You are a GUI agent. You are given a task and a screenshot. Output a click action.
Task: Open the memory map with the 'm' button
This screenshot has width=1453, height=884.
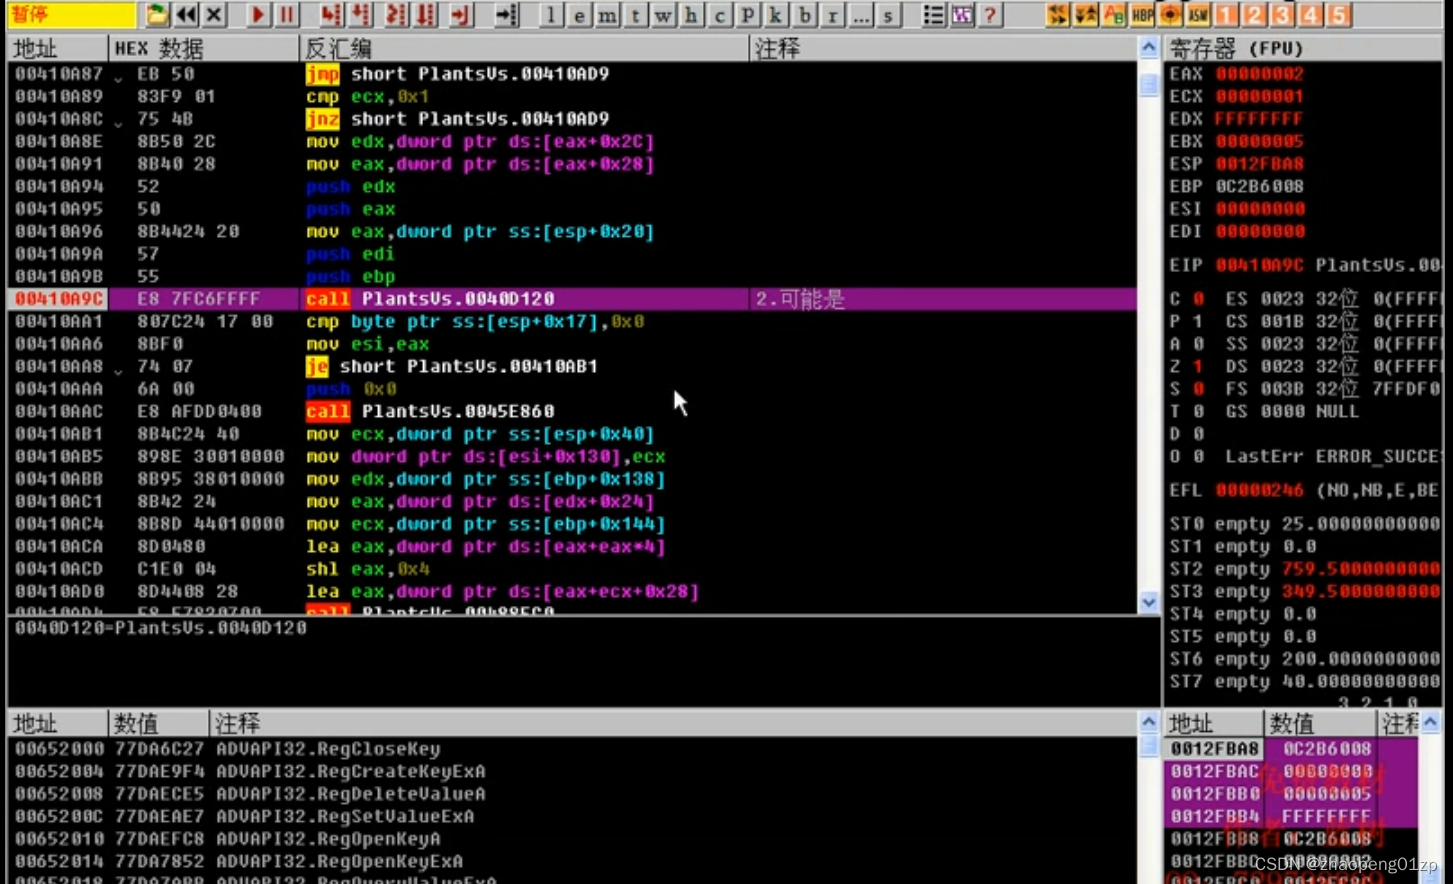[x=606, y=16]
